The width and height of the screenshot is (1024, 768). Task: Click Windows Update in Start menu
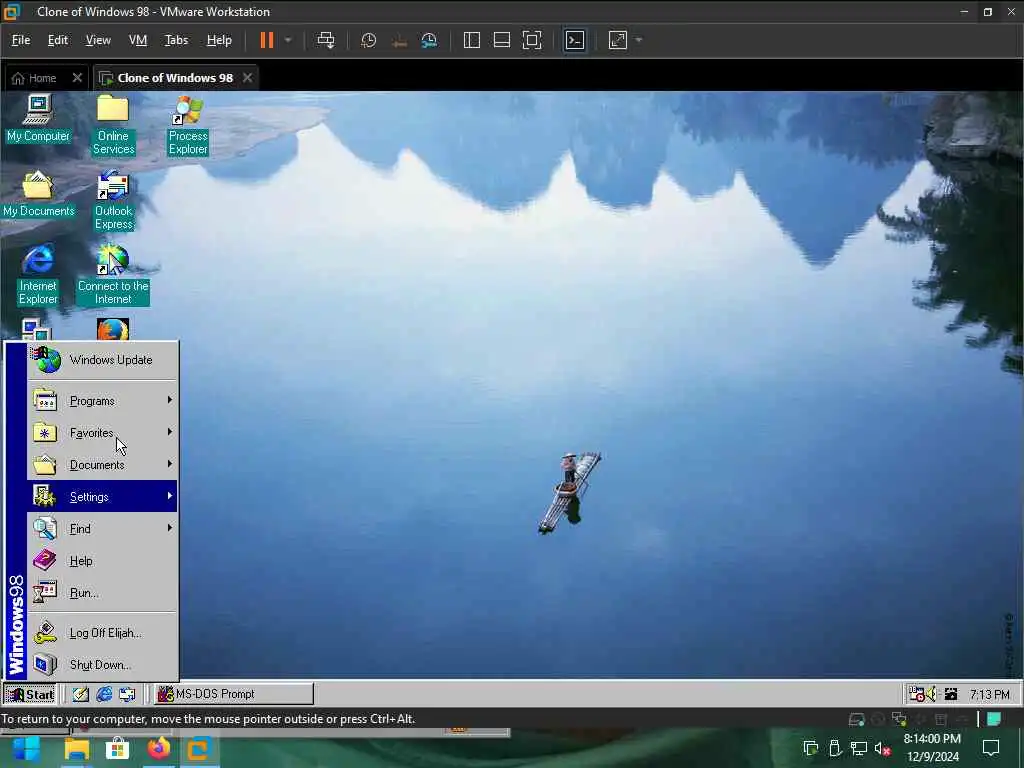pyautogui.click(x=102, y=360)
